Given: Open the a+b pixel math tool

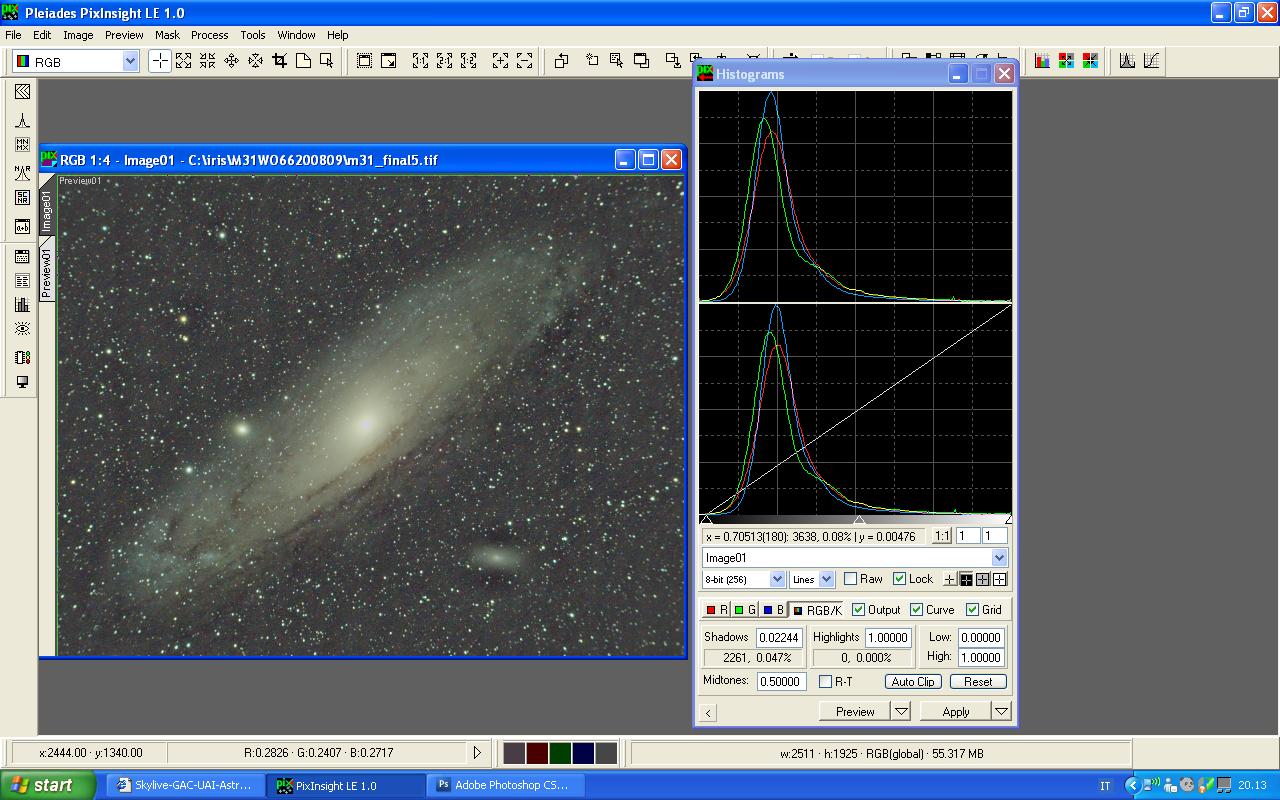Looking at the screenshot, I should (22, 227).
